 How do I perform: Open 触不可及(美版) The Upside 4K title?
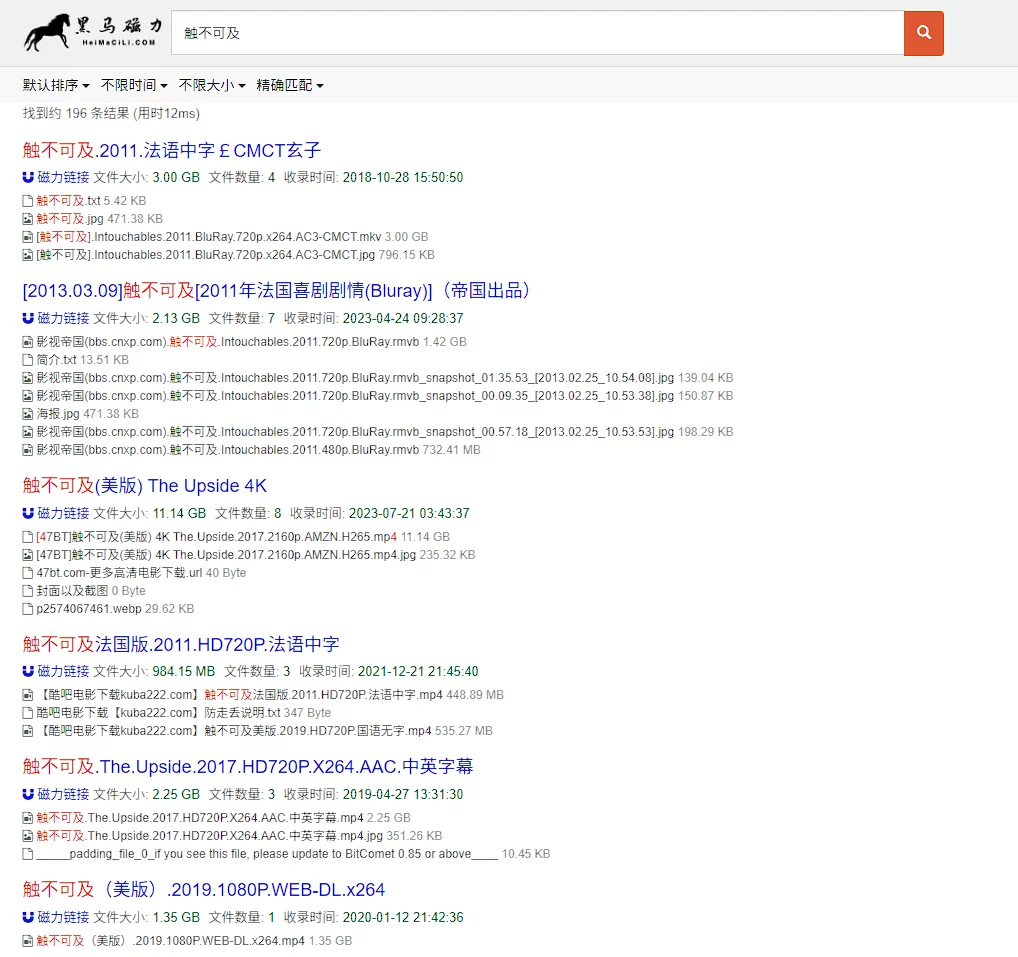pyautogui.click(x=145, y=486)
